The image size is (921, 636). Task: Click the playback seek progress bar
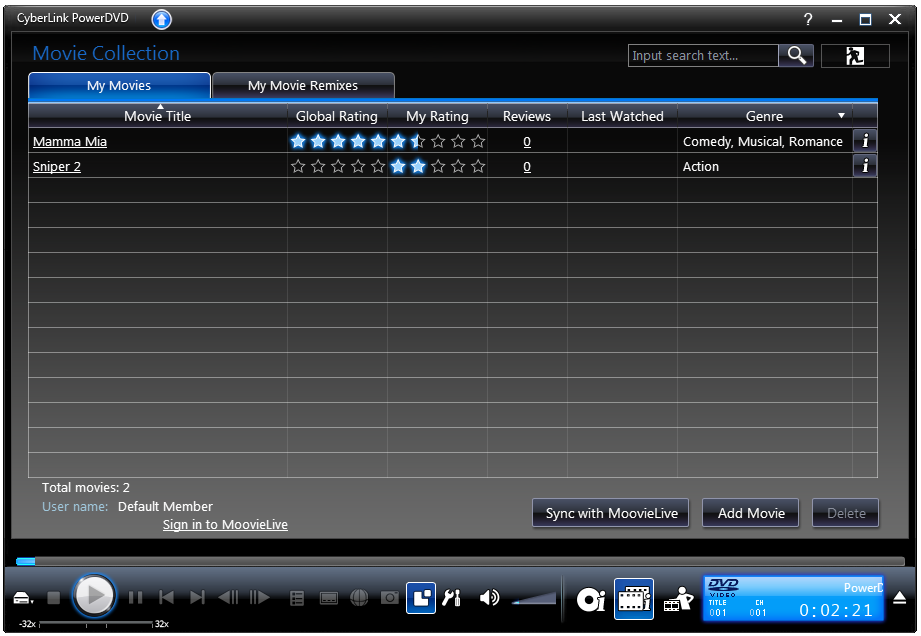pos(460,561)
